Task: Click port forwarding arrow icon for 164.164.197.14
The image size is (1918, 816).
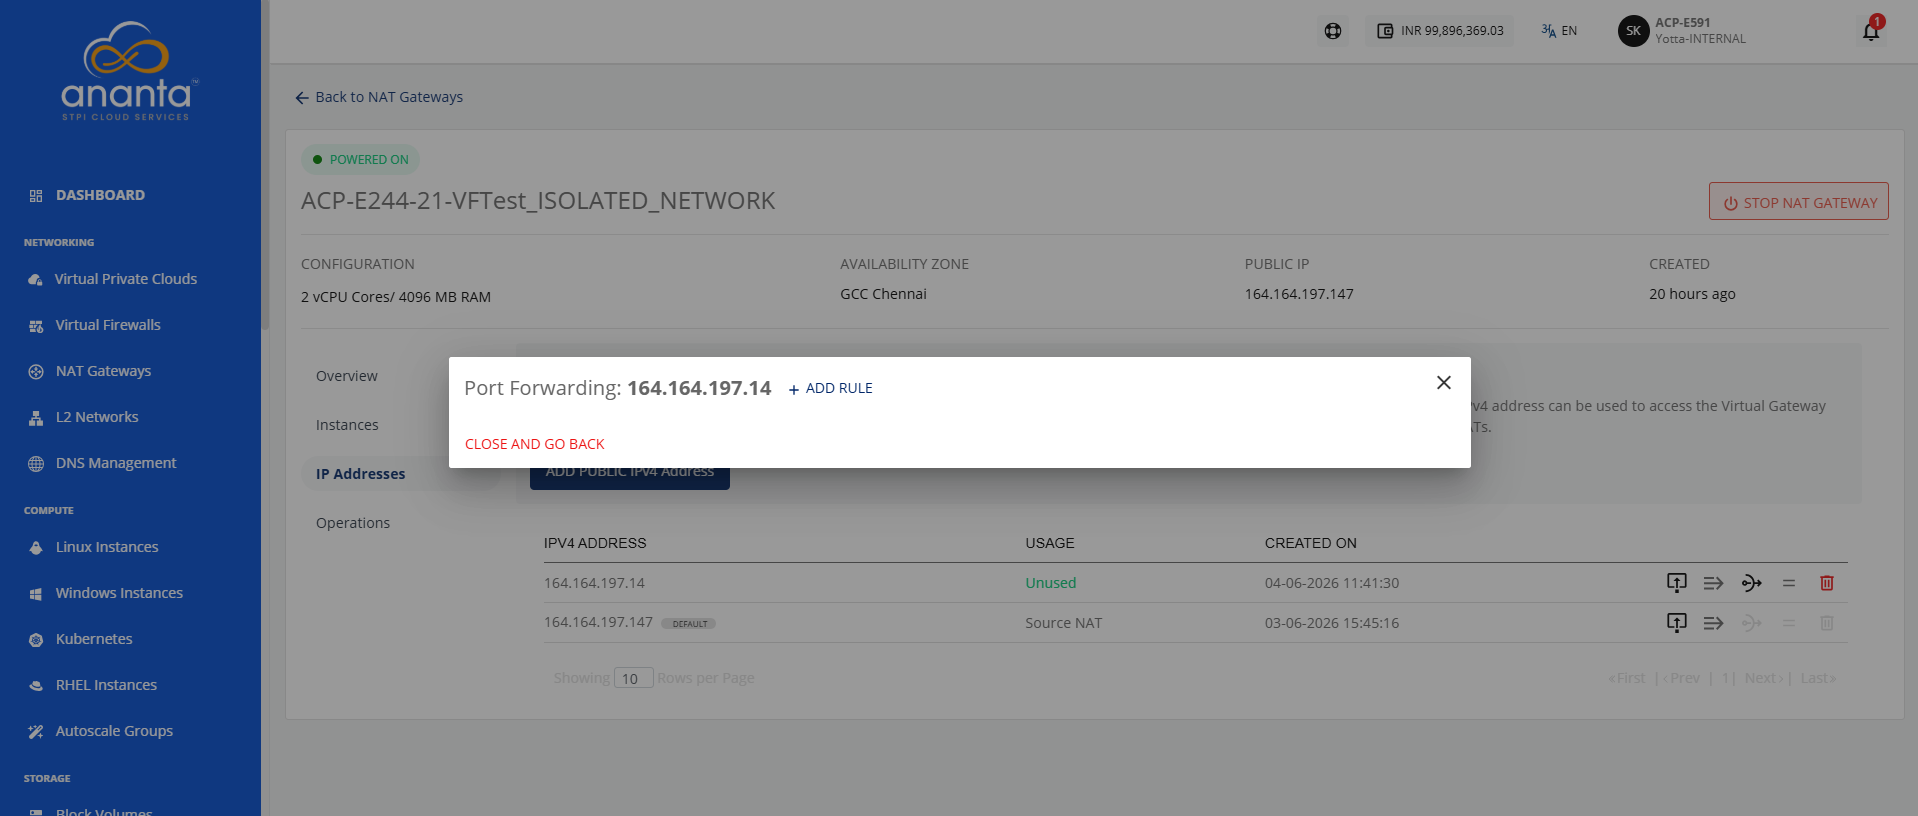Action: click(1713, 583)
